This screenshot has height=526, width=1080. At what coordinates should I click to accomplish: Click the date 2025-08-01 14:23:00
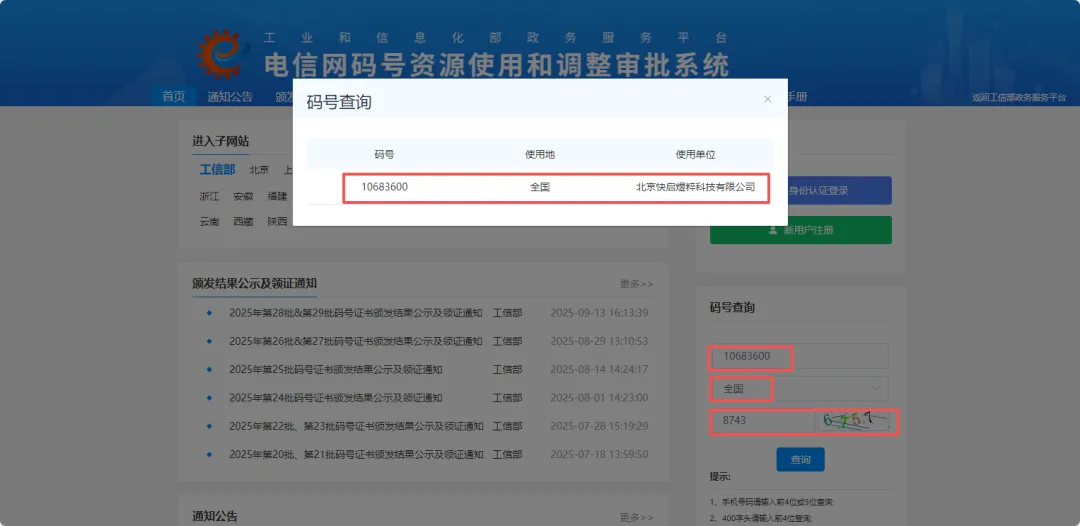pos(599,398)
